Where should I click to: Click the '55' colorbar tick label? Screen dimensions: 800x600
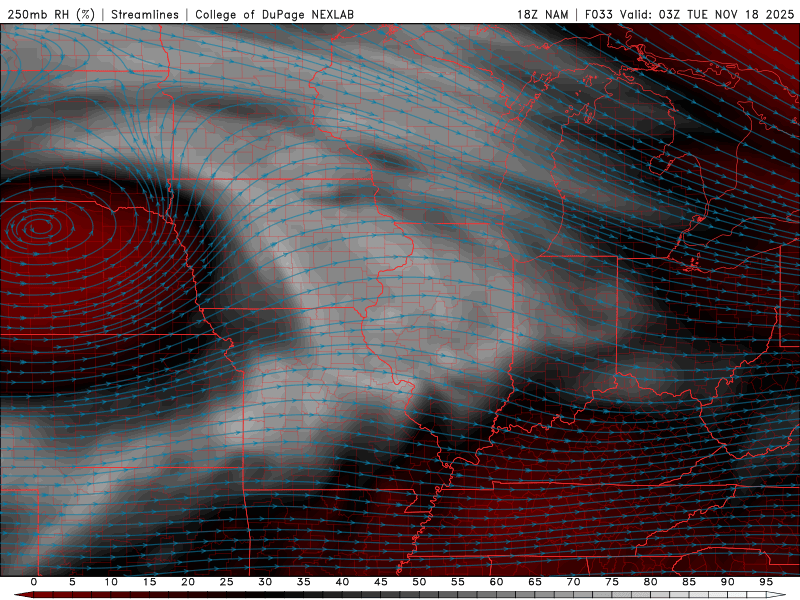click(458, 582)
